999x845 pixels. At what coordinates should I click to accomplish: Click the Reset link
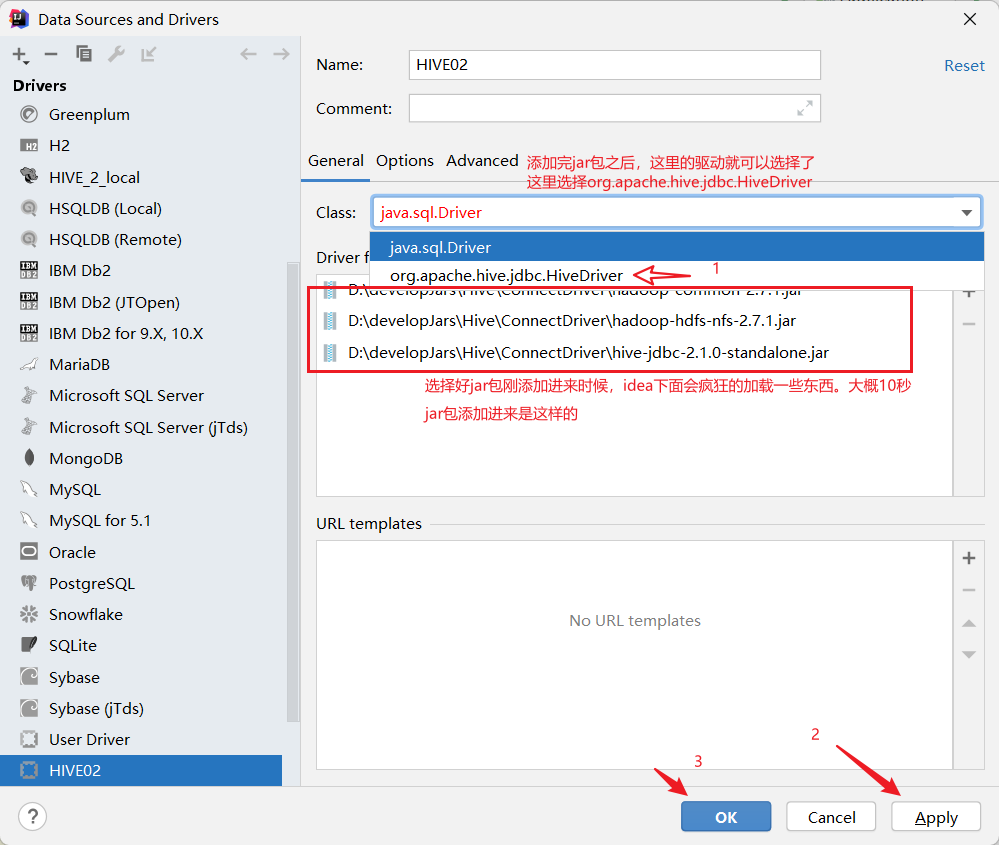point(963,65)
